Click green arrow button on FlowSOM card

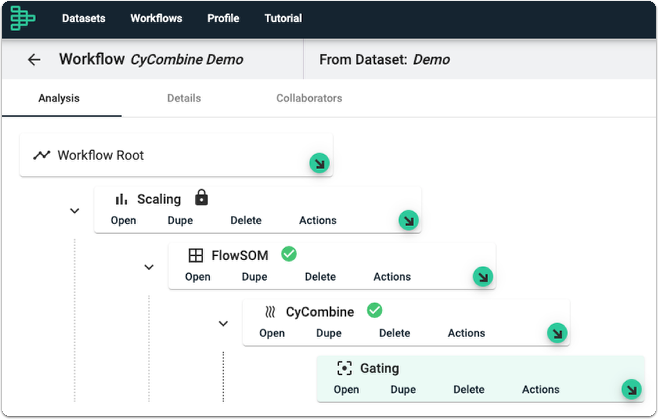pyautogui.click(x=483, y=277)
